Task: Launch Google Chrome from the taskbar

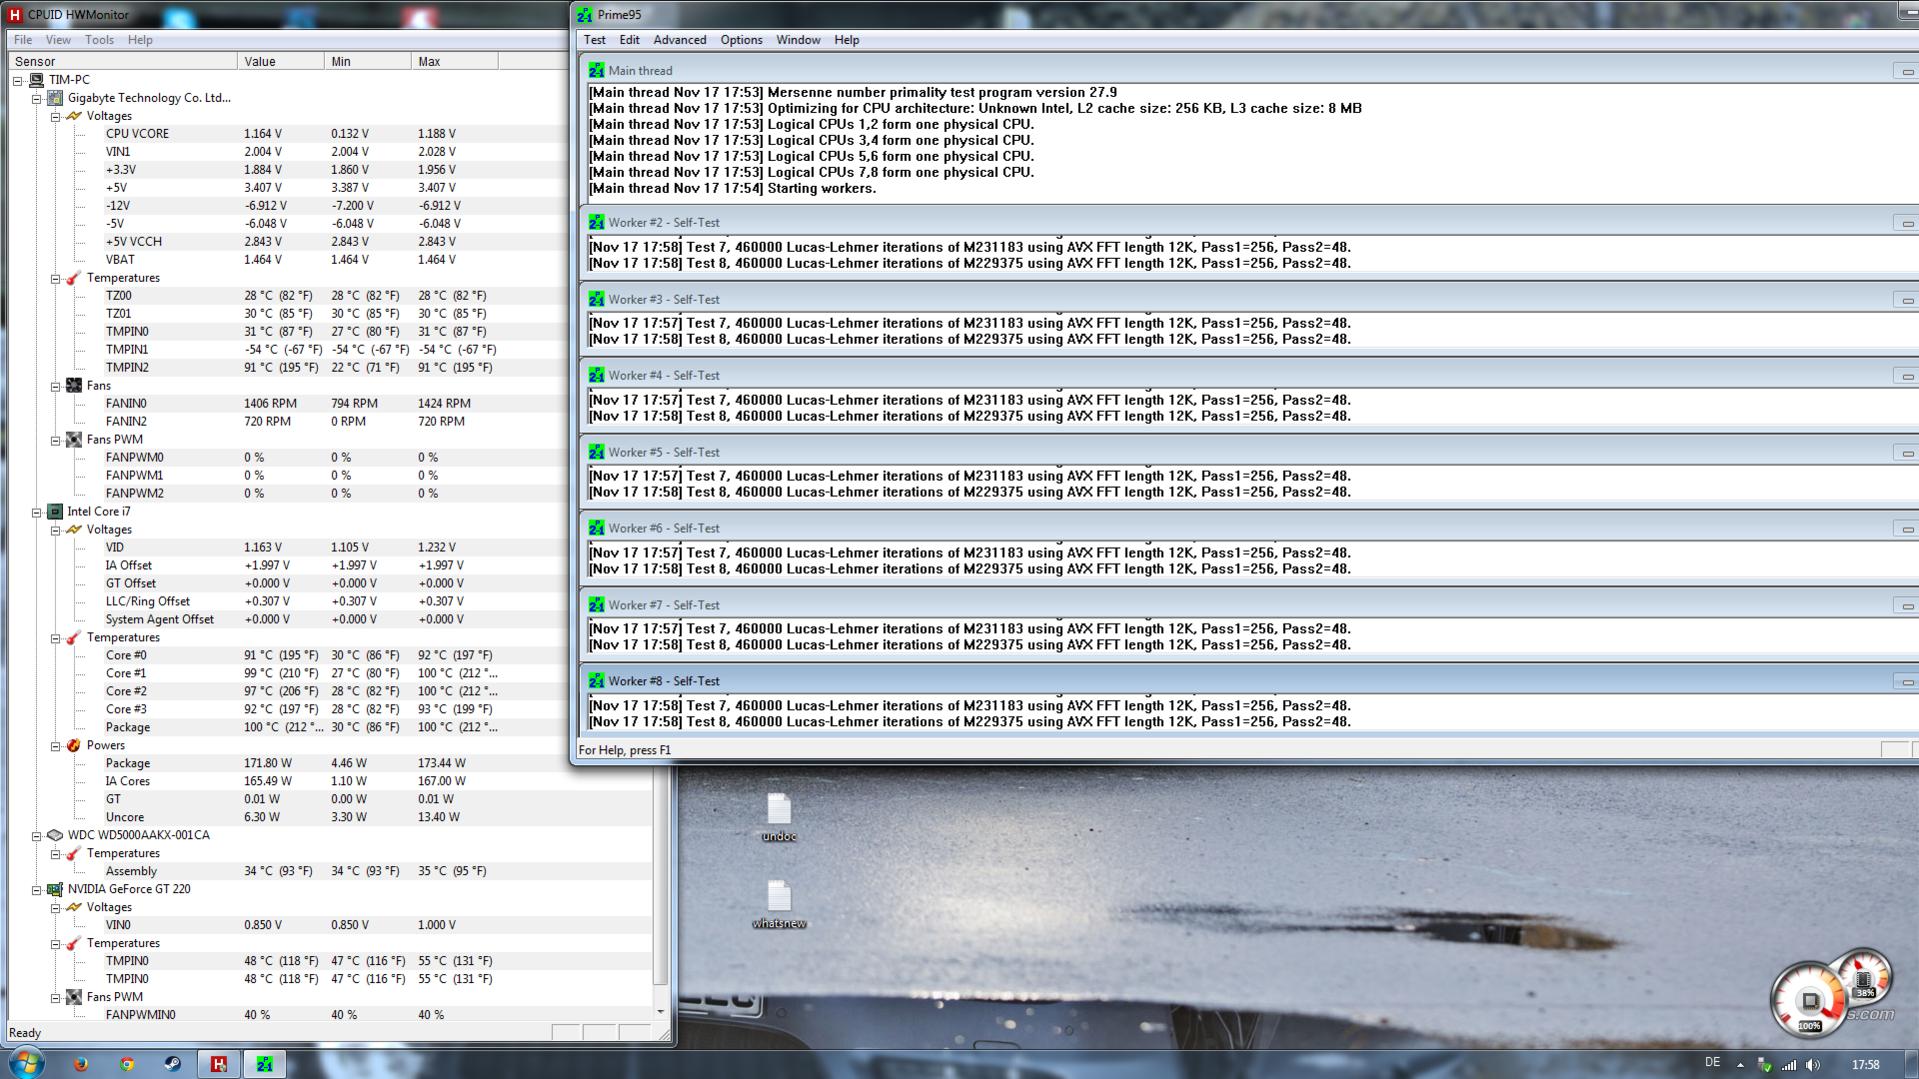Action: pos(127,1064)
